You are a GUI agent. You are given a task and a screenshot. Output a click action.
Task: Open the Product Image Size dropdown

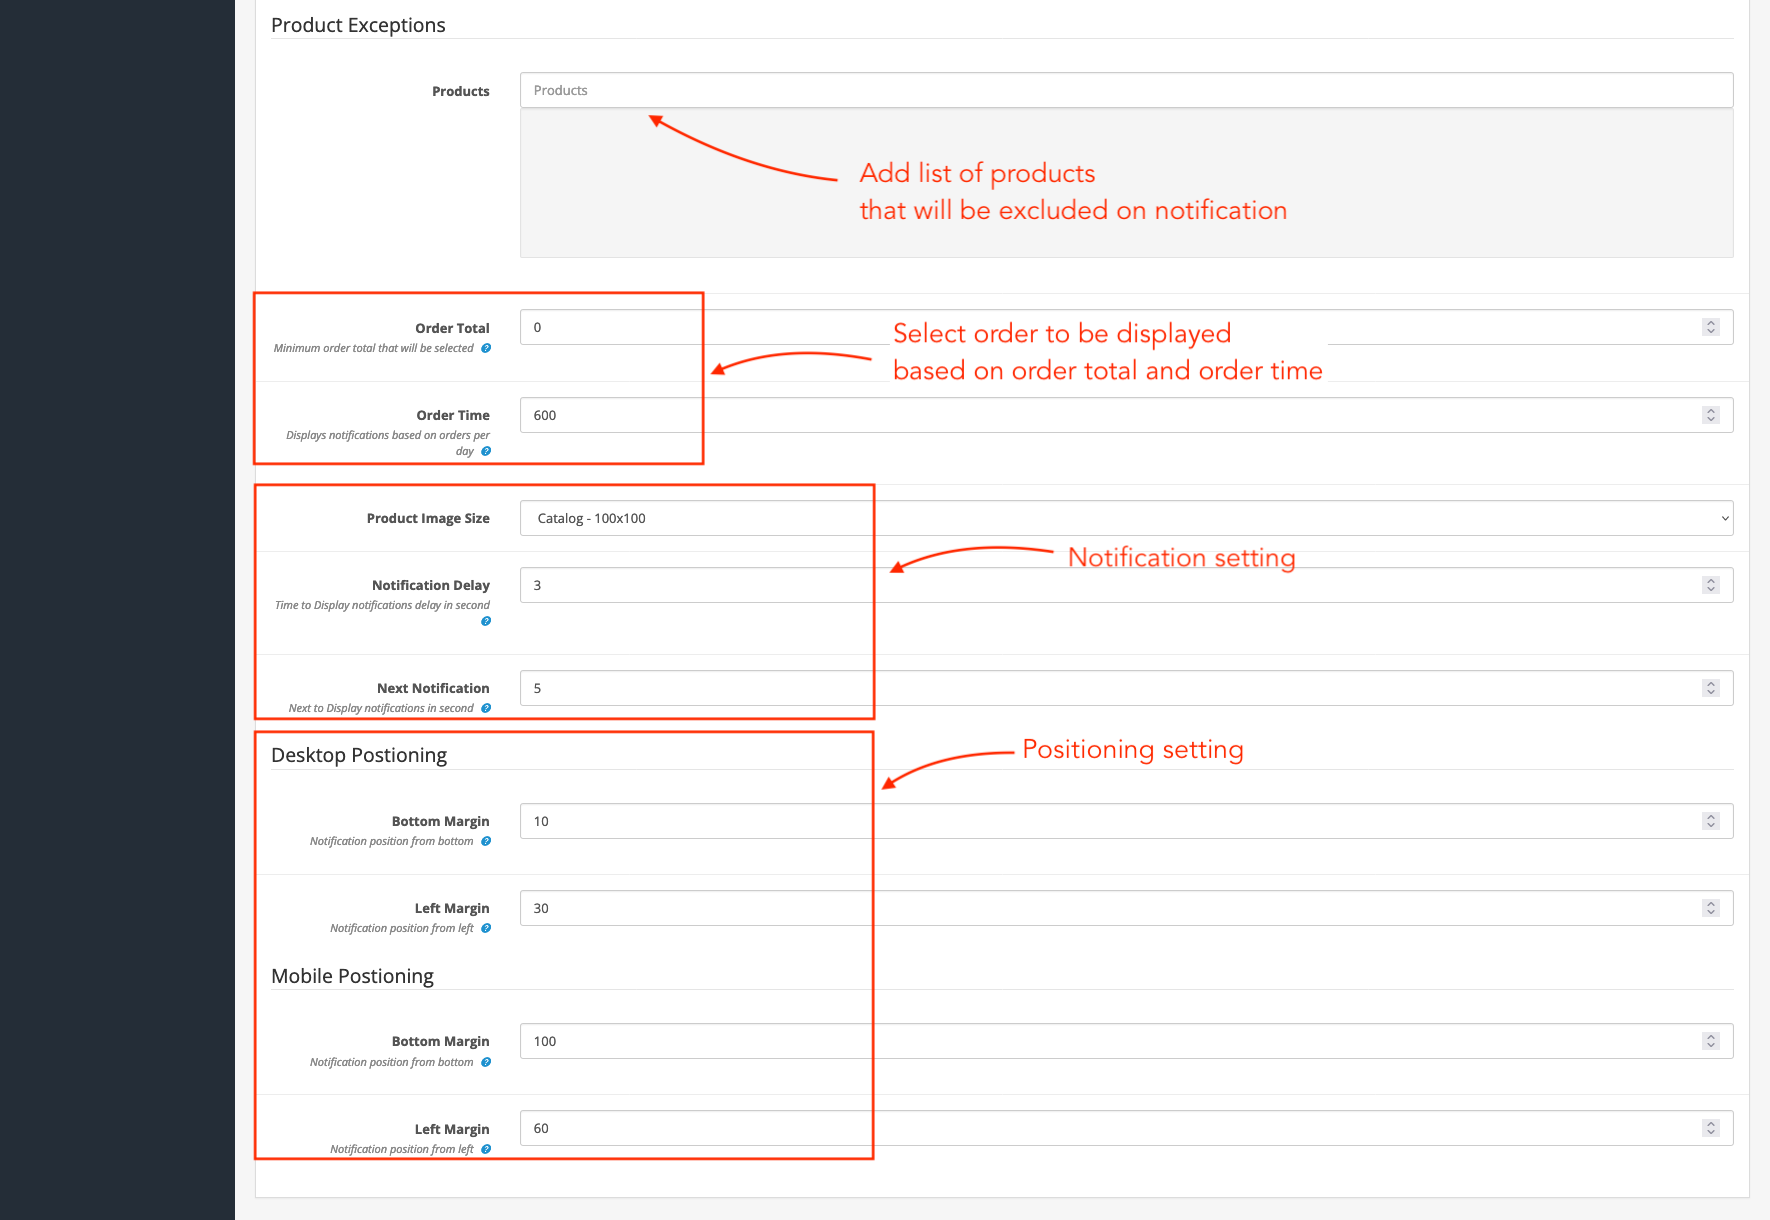click(x=1126, y=518)
